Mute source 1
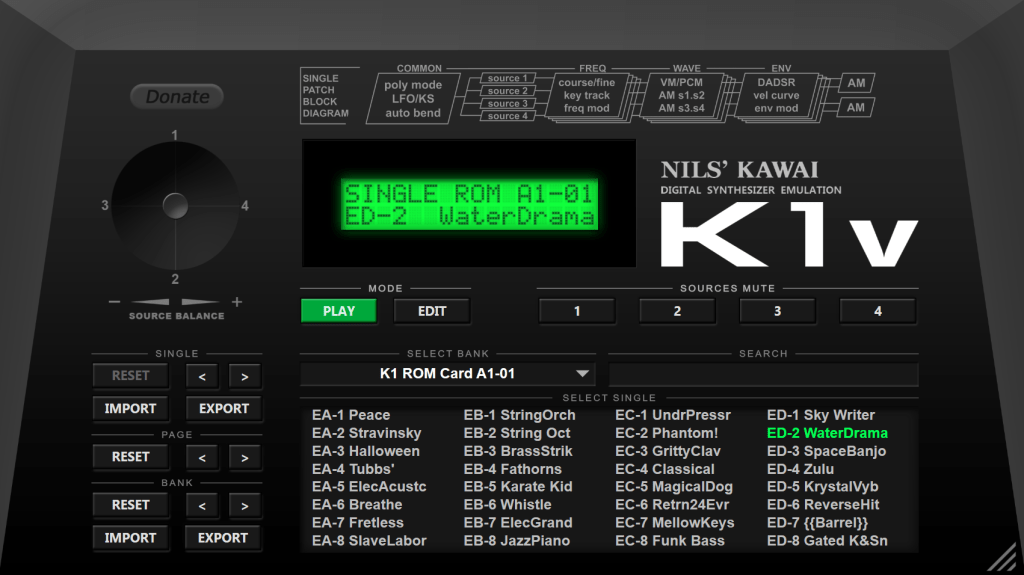This screenshot has width=1024, height=575. (x=577, y=311)
